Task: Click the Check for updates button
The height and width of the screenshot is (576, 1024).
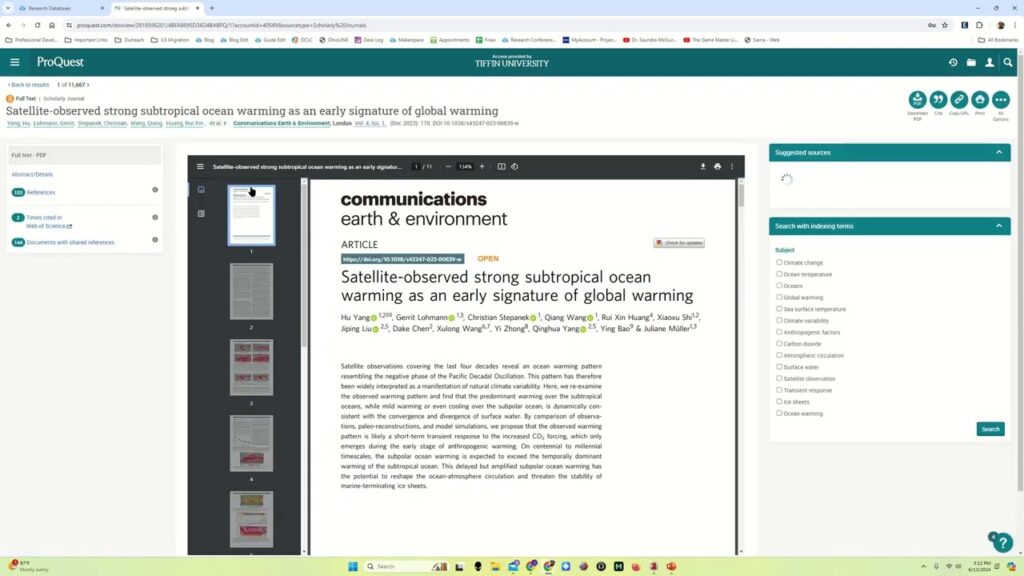Action: click(679, 243)
